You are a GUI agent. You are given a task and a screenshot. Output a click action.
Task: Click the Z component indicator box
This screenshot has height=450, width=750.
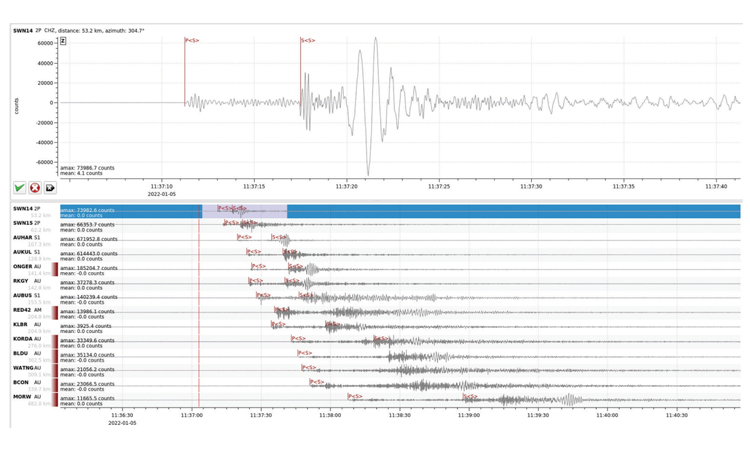[x=63, y=41]
